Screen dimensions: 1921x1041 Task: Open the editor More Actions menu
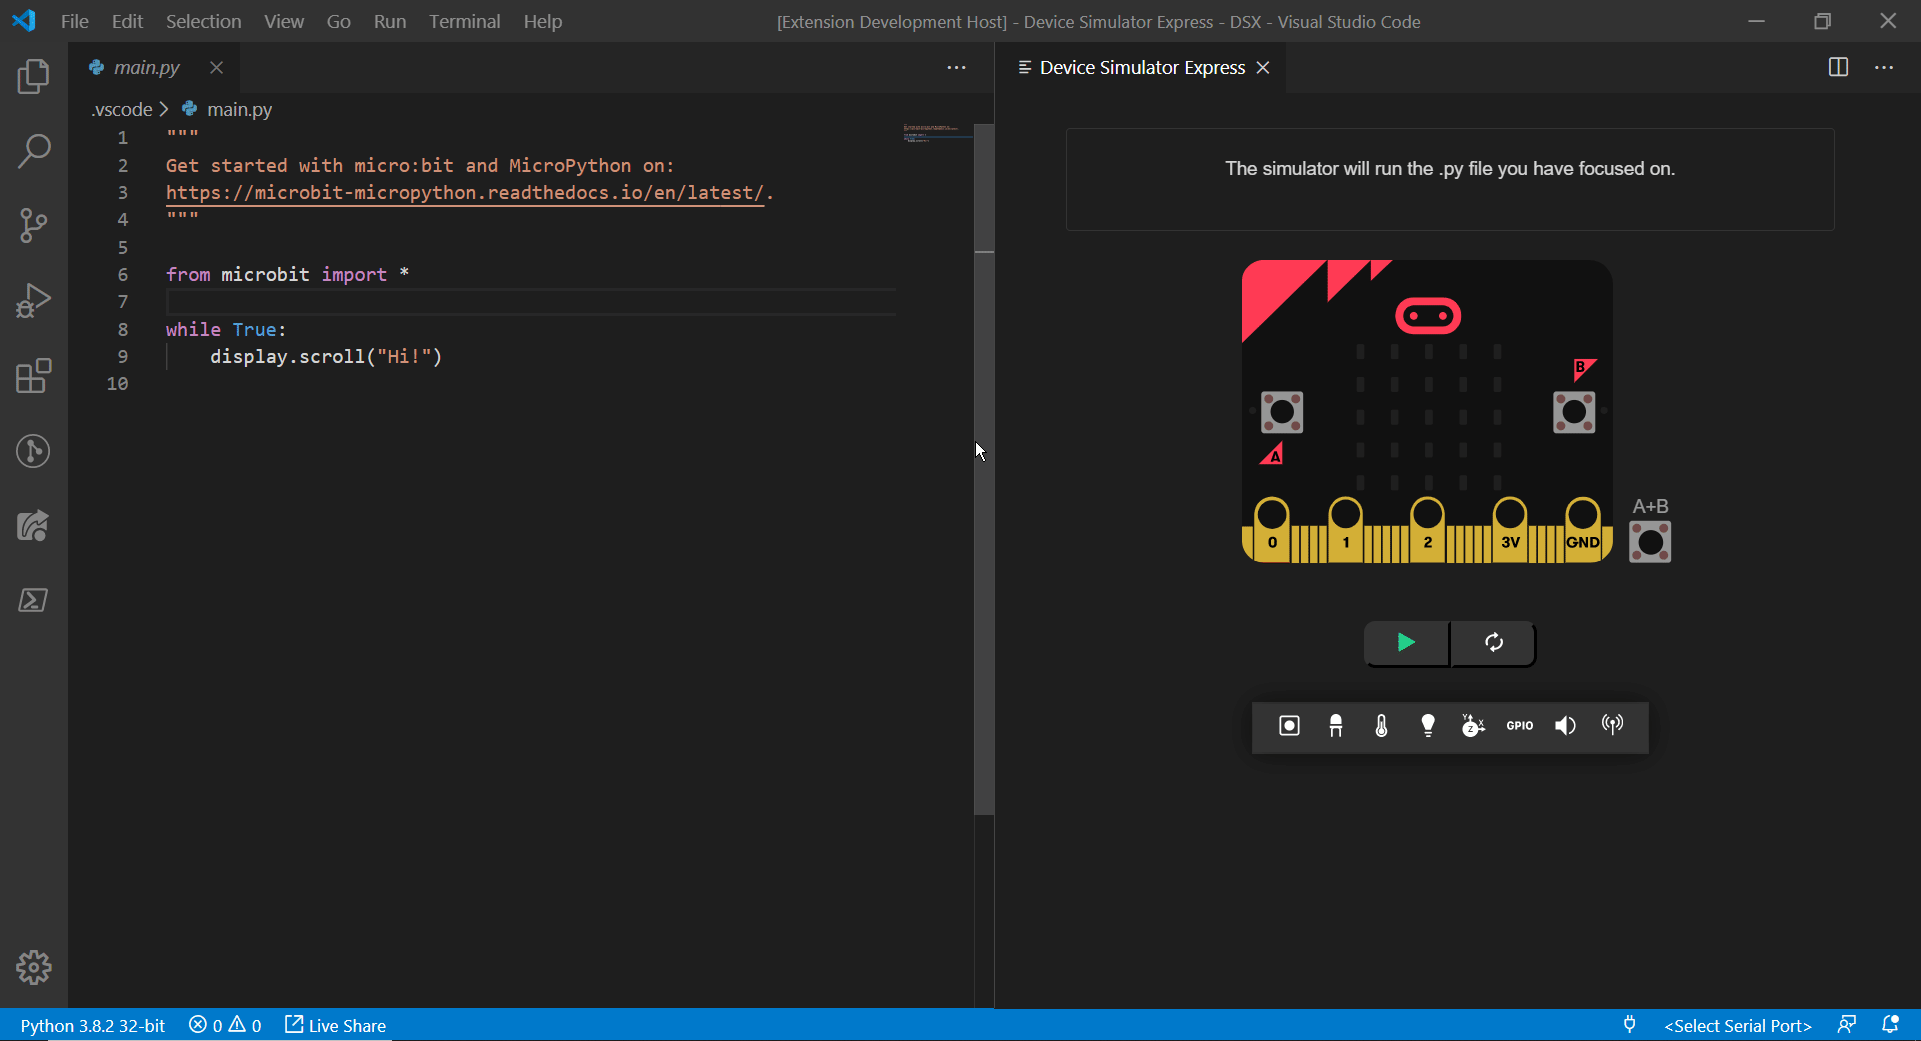(956, 67)
